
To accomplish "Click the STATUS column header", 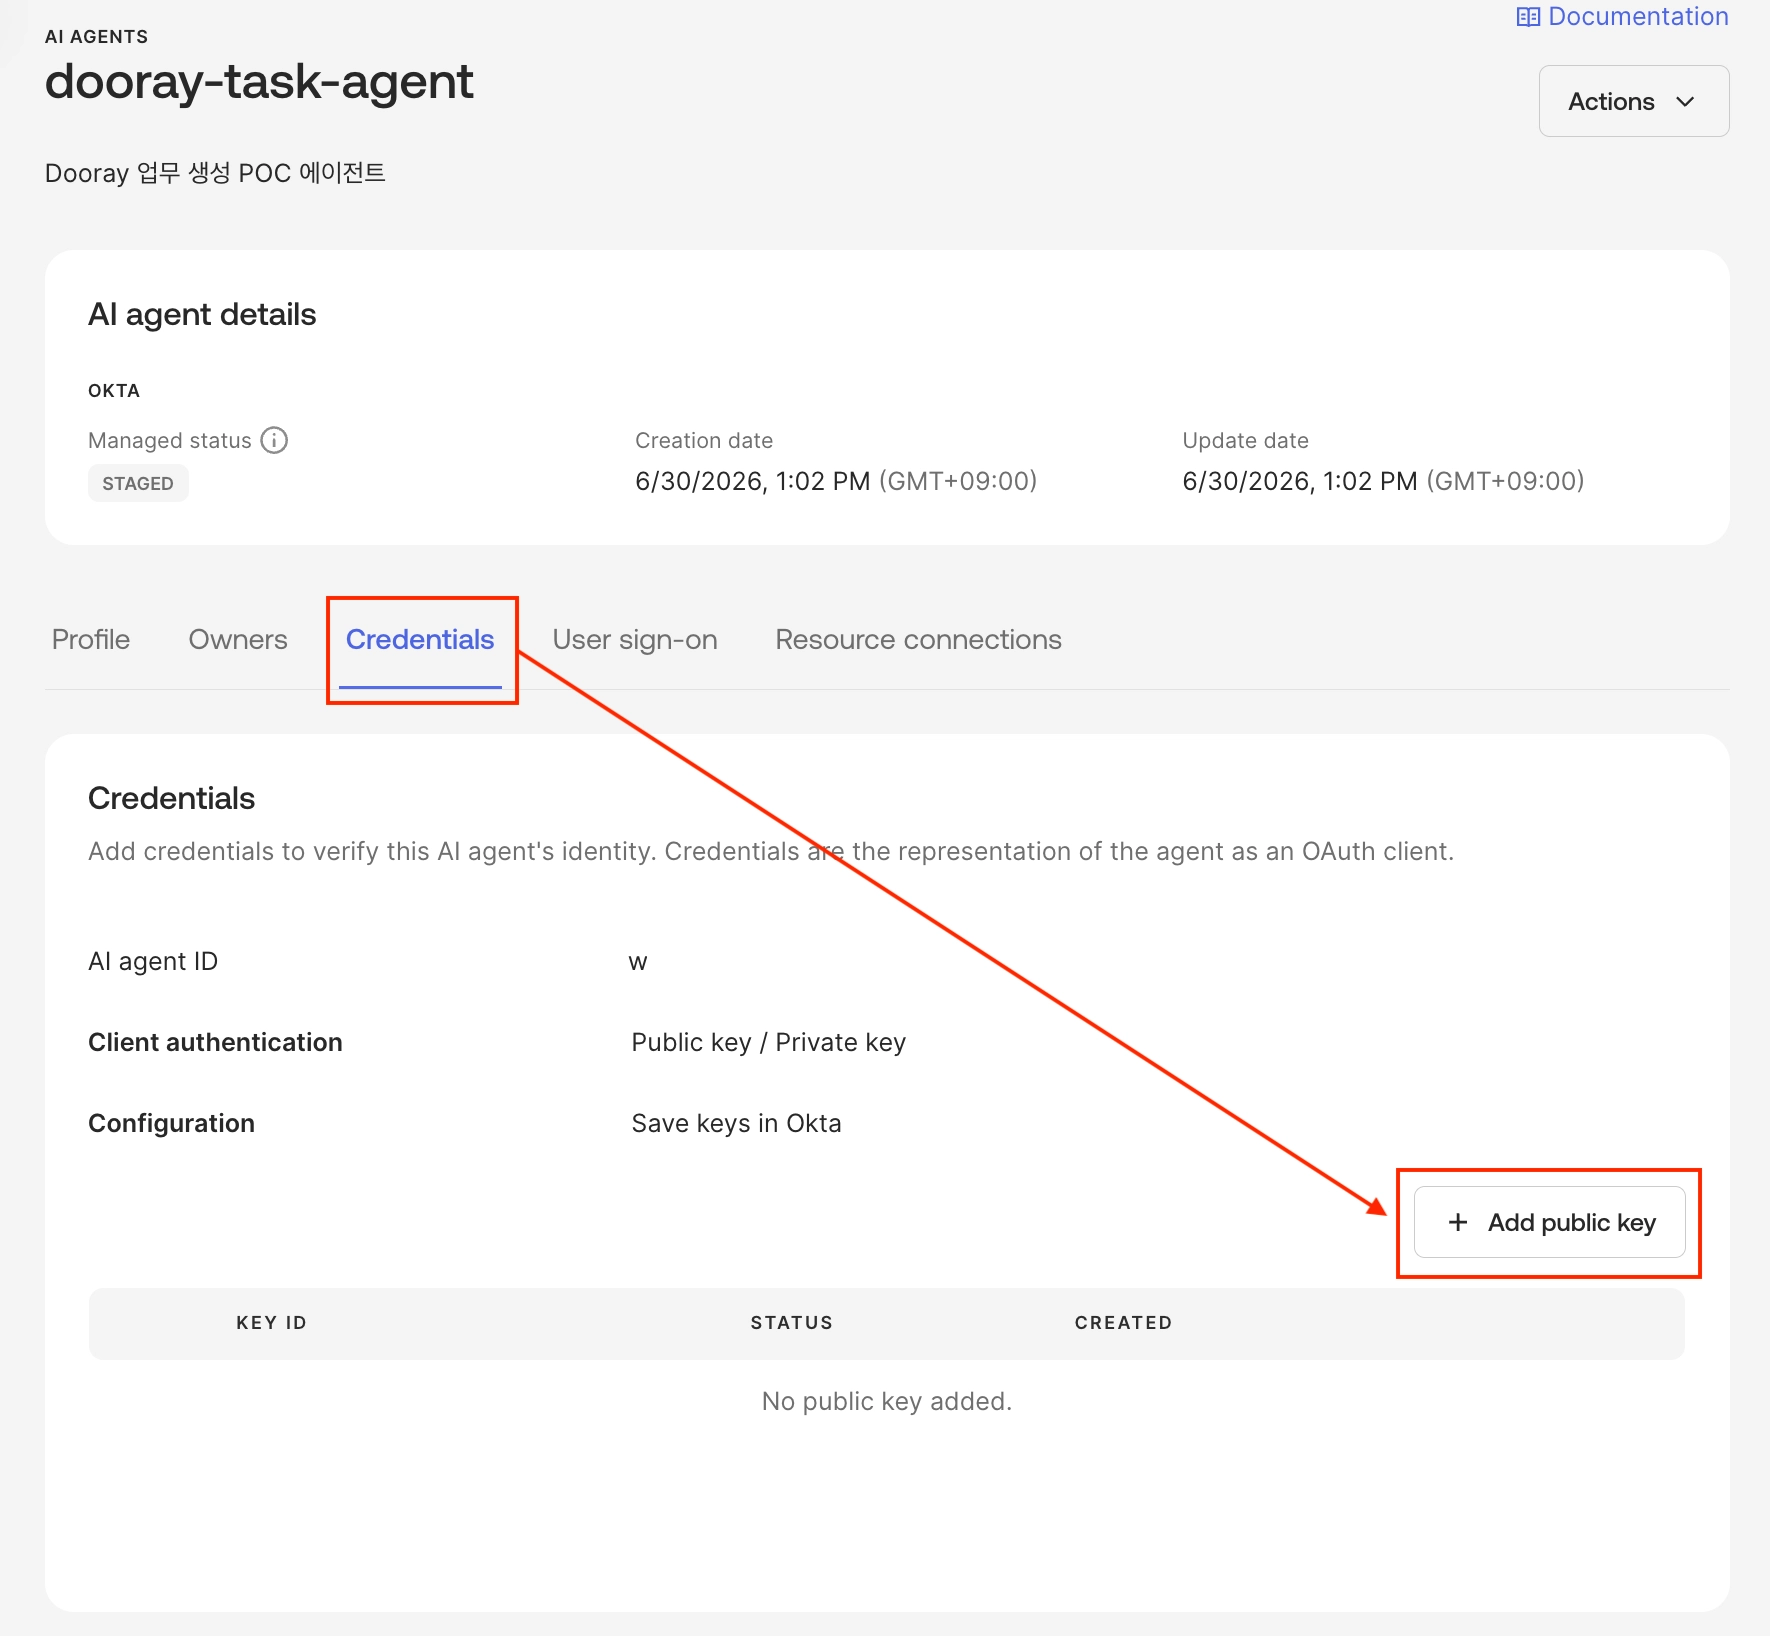I will click(791, 1322).
